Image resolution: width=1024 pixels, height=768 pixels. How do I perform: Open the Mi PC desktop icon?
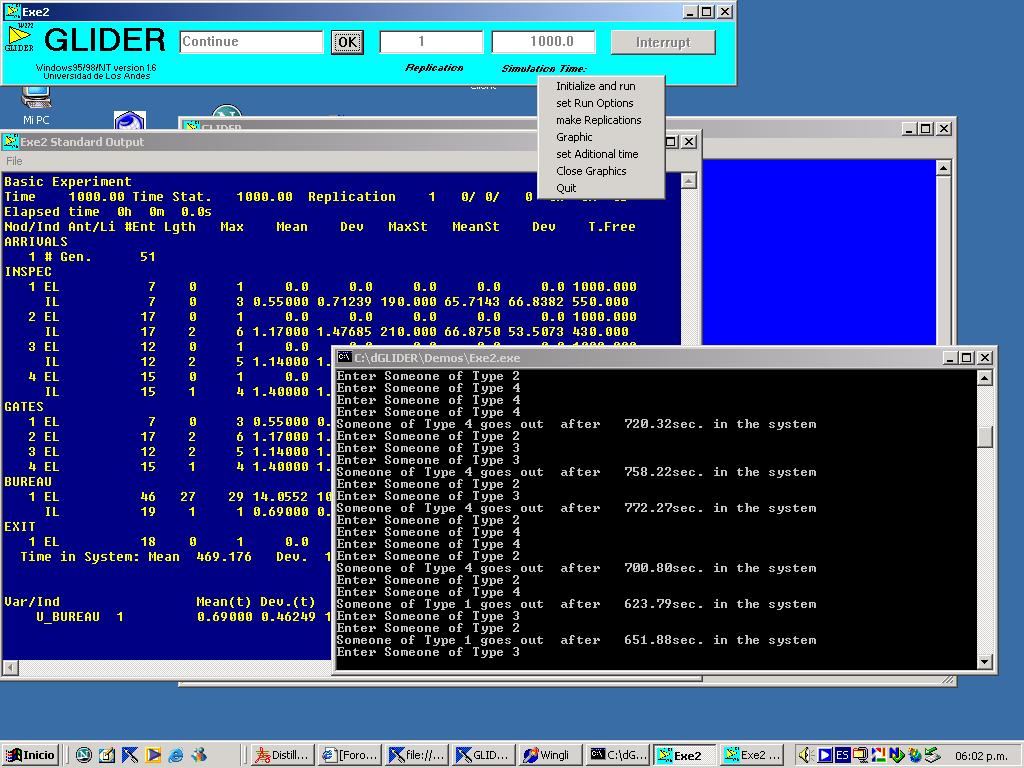[36, 106]
